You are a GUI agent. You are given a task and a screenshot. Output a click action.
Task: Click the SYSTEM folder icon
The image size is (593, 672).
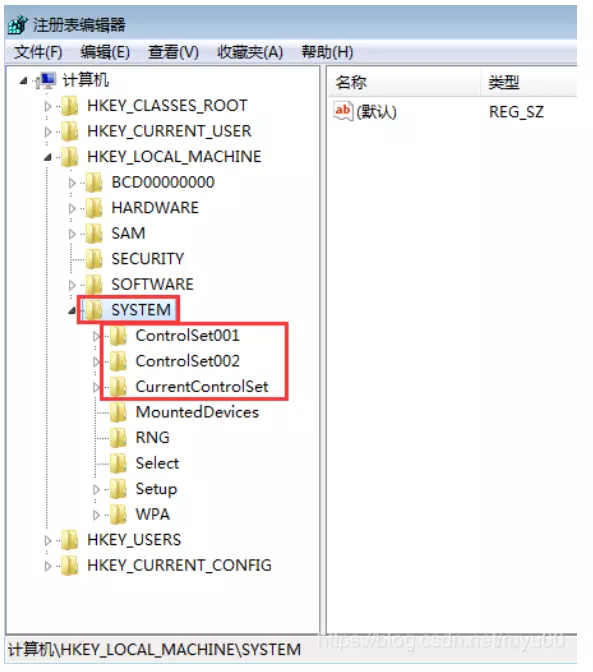point(94,310)
